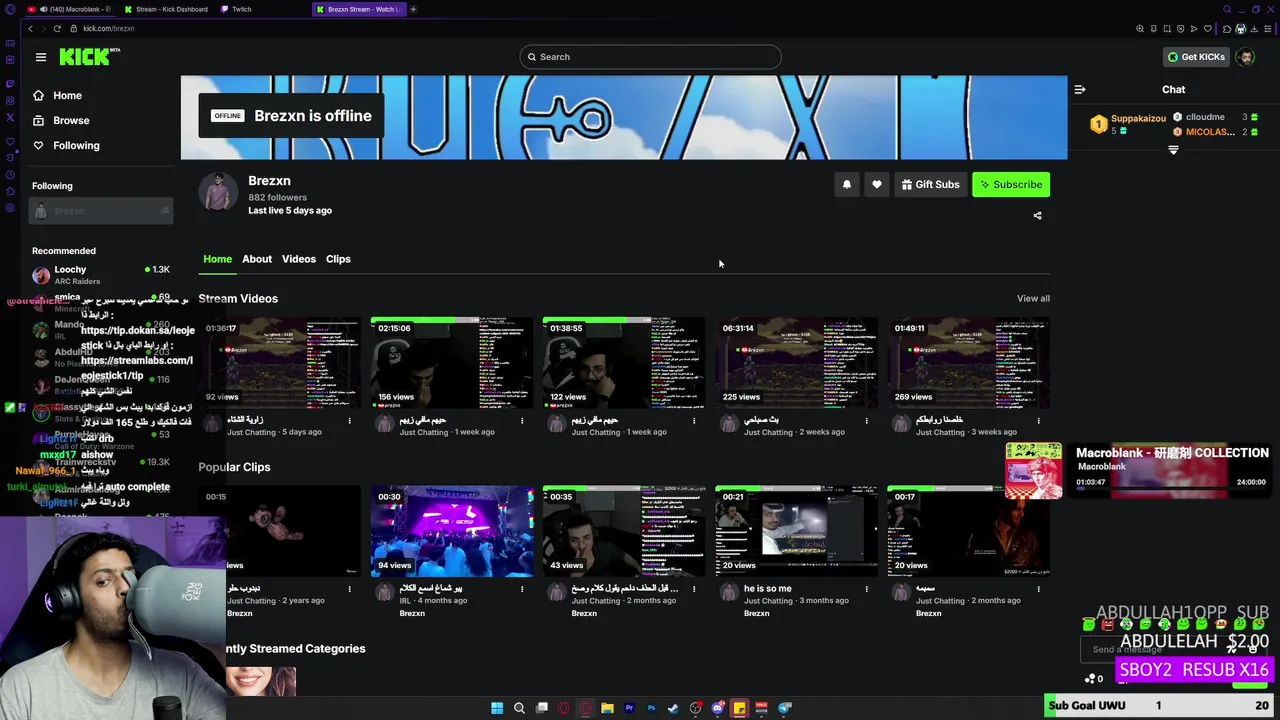Open options menu for 122 views video
1280x720 pixels.
(x=694, y=421)
